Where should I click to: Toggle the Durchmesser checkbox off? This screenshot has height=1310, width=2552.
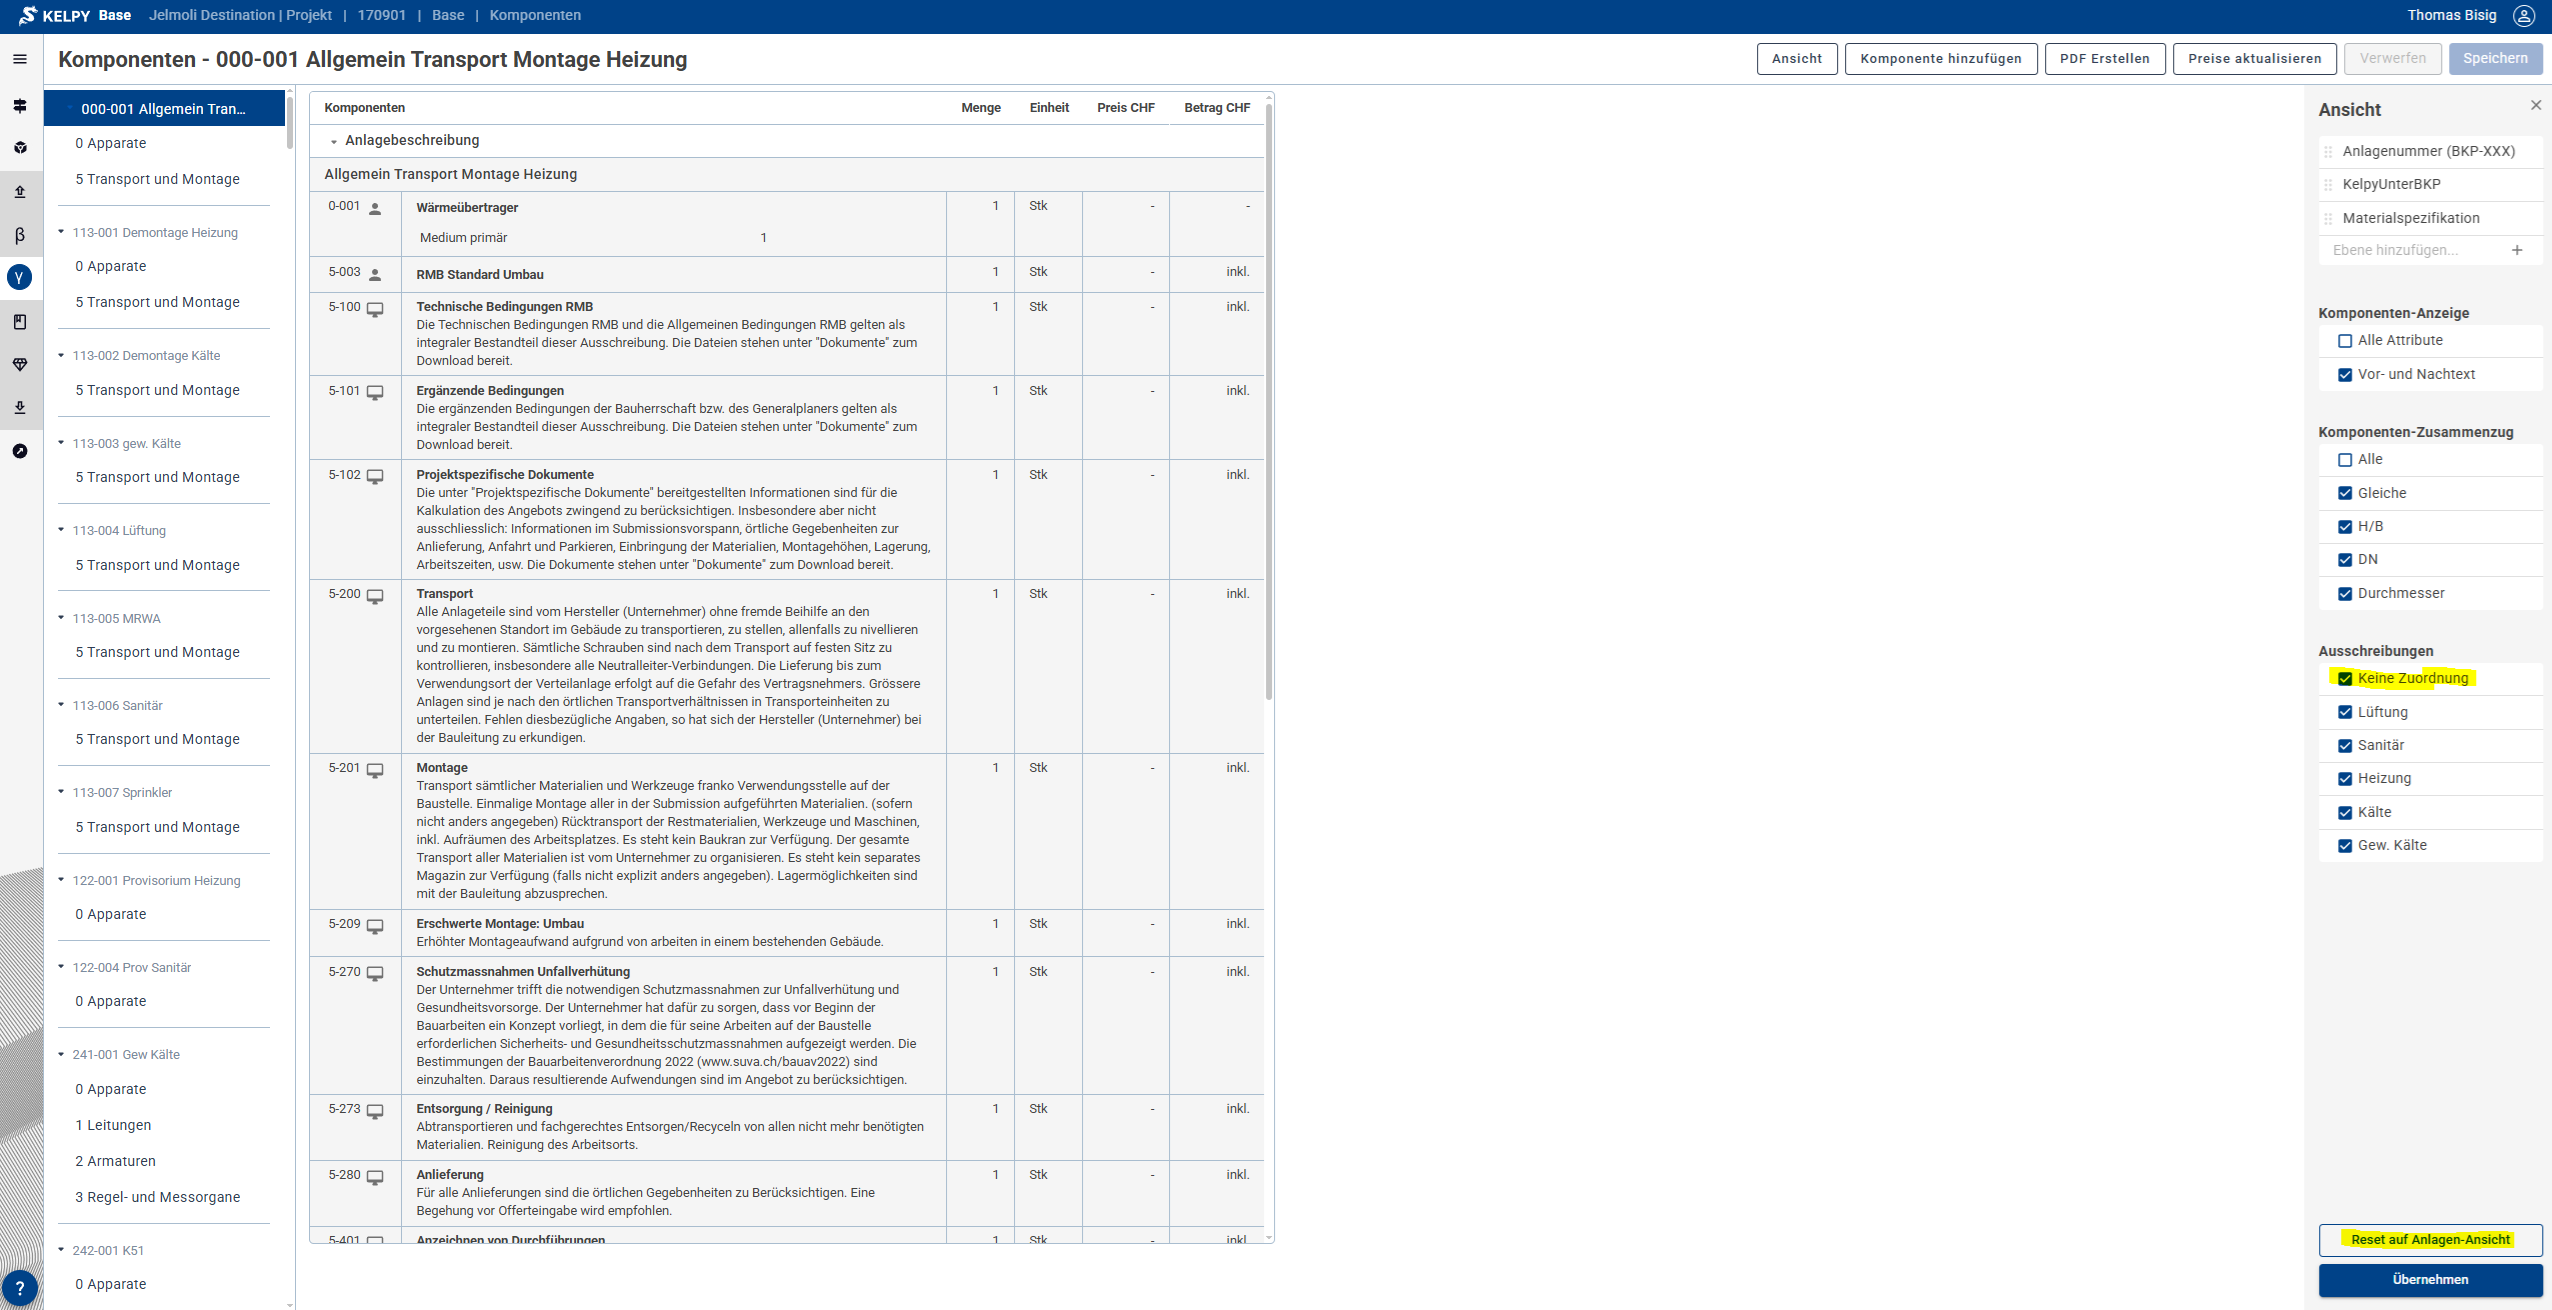coord(2344,594)
